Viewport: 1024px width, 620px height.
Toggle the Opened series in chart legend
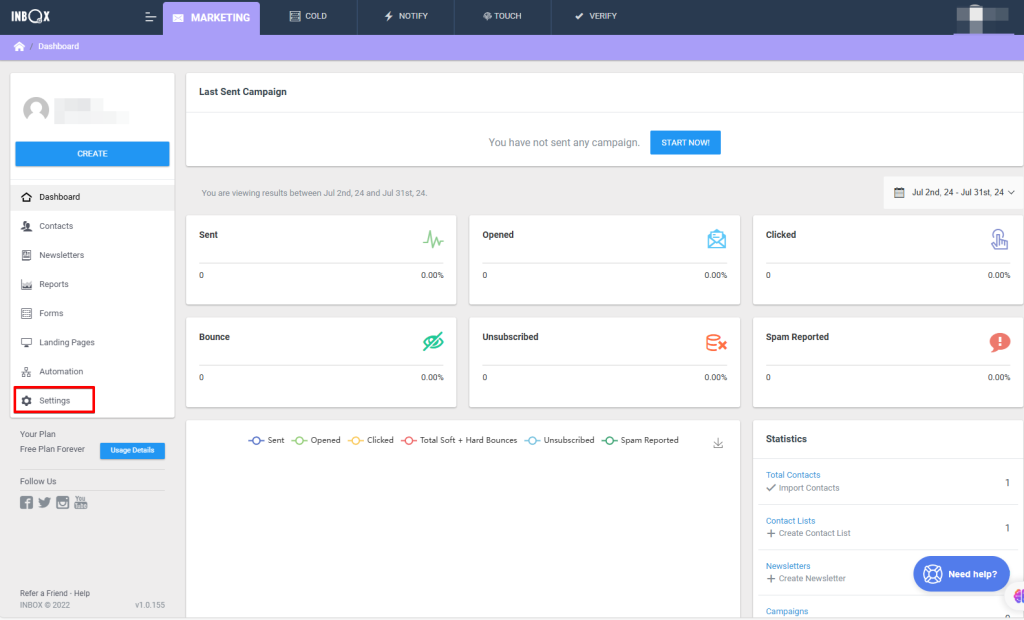(x=316, y=440)
